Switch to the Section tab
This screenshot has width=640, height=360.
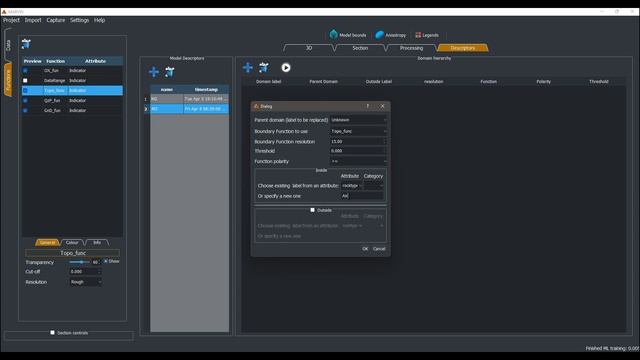coord(360,48)
